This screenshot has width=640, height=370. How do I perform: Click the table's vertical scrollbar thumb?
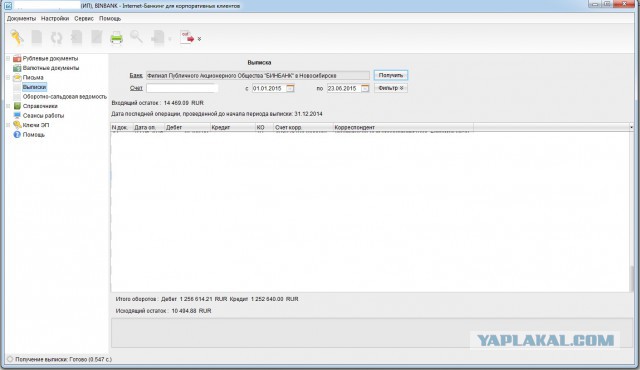pyautogui.click(x=631, y=278)
